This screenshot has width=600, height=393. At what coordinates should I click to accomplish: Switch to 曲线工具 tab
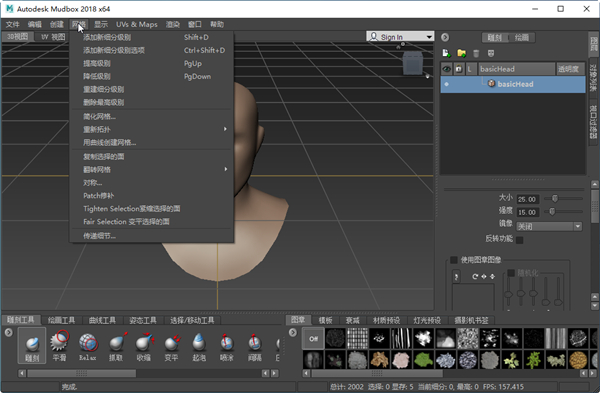point(102,320)
